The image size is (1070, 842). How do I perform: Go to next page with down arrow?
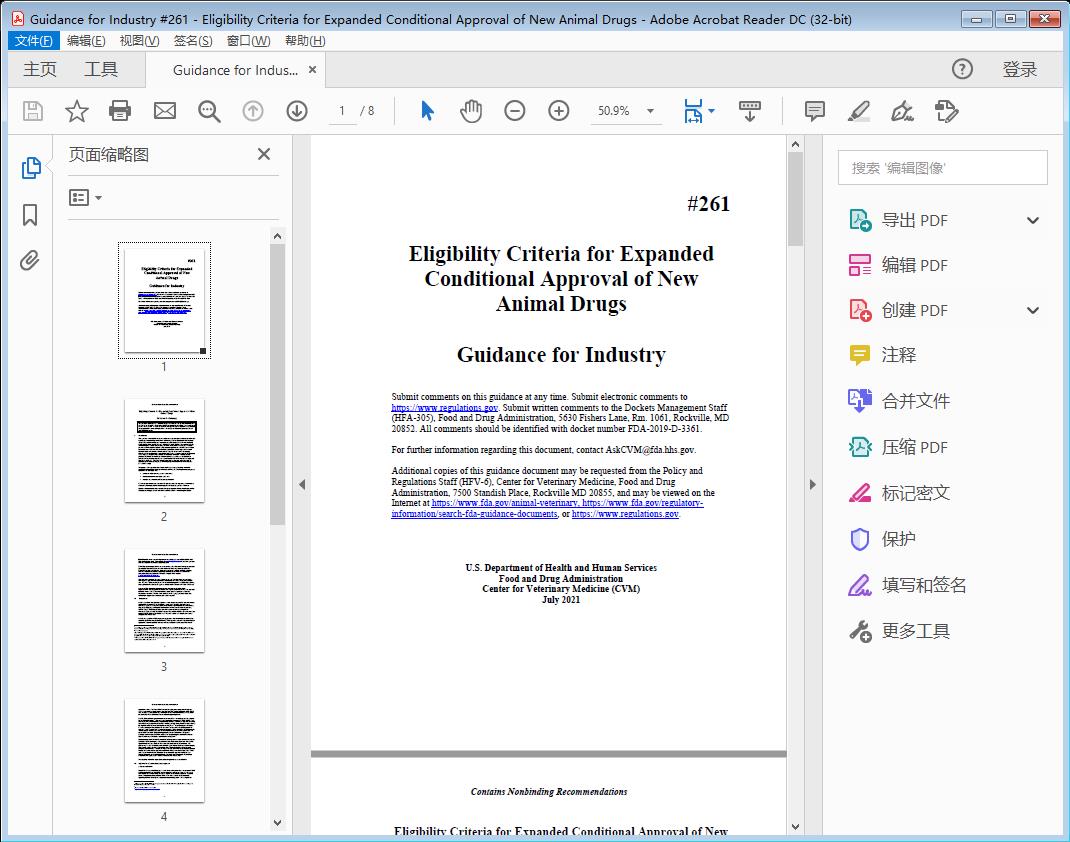click(x=297, y=111)
